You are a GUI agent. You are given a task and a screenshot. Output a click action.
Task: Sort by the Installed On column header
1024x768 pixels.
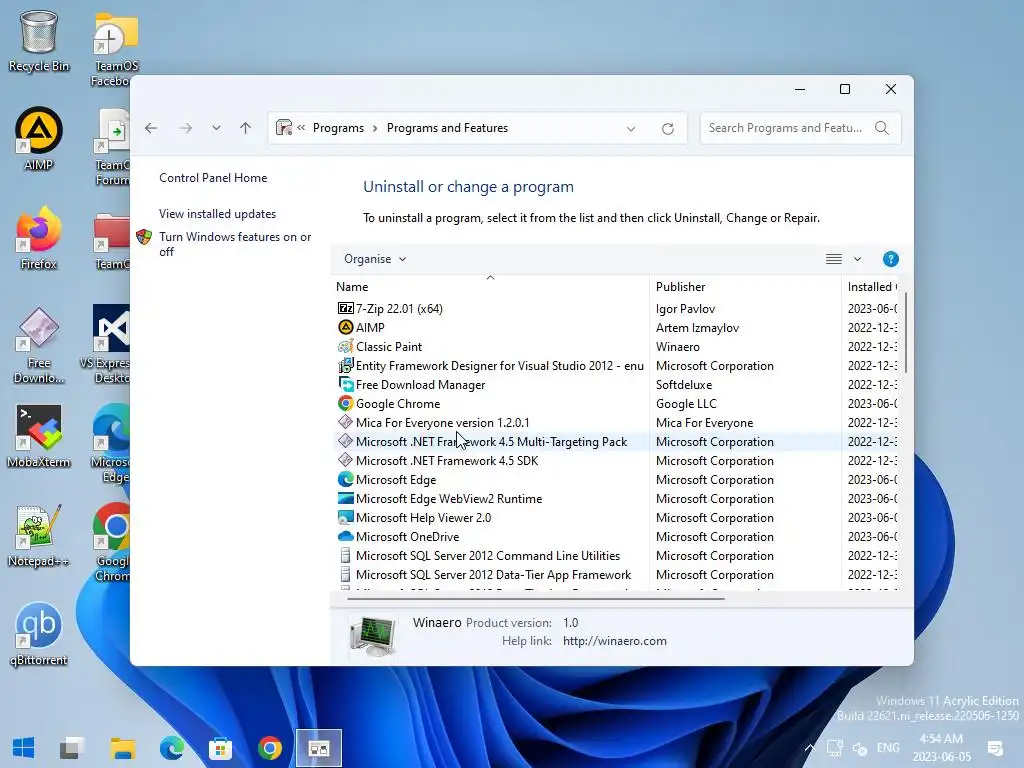coord(871,287)
